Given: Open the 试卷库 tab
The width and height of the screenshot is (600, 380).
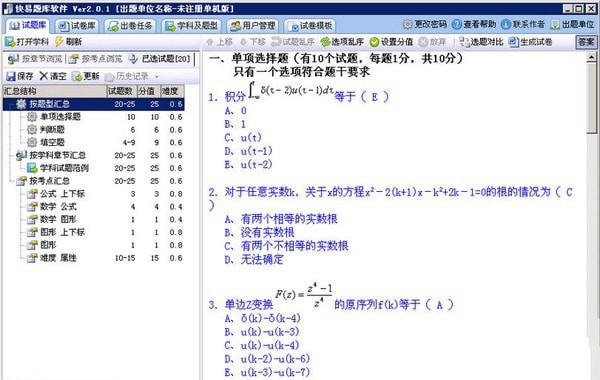Looking at the screenshot, I should (77, 26).
